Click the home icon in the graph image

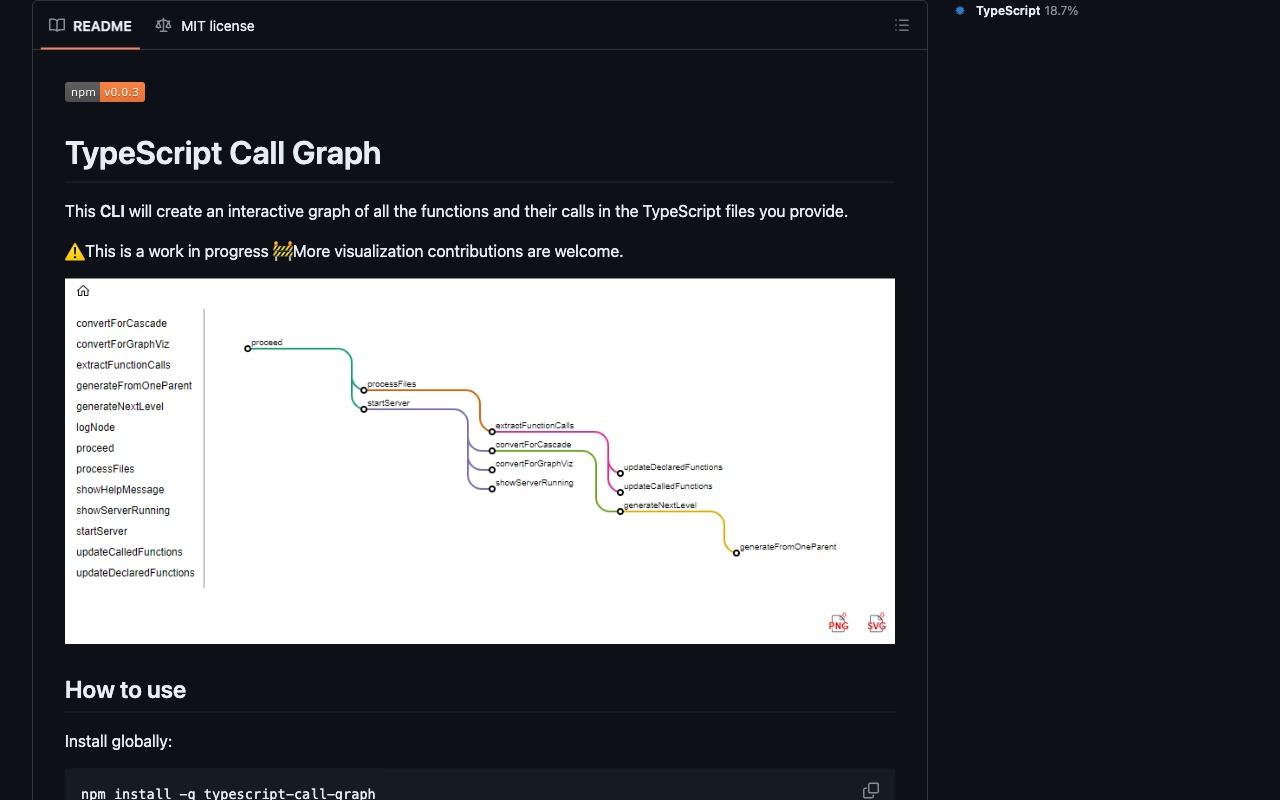(83, 291)
